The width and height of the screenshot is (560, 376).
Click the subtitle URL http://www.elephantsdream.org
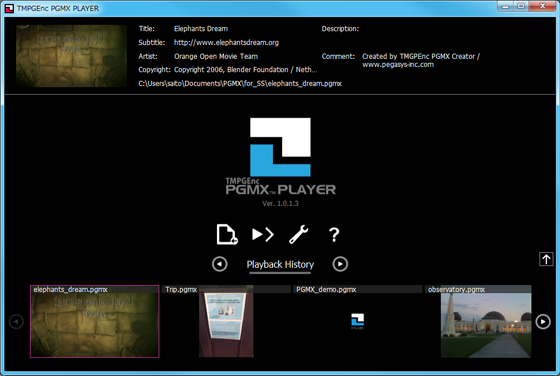coord(226,42)
